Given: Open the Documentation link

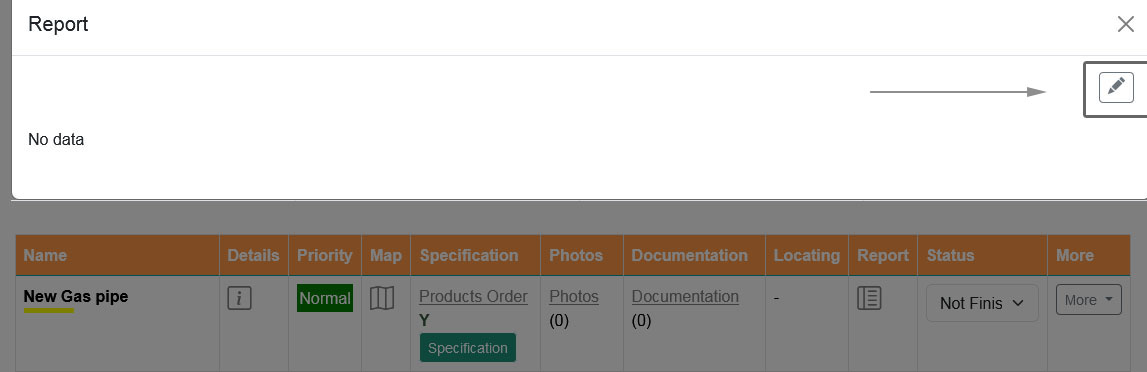Looking at the screenshot, I should click(685, 296).
